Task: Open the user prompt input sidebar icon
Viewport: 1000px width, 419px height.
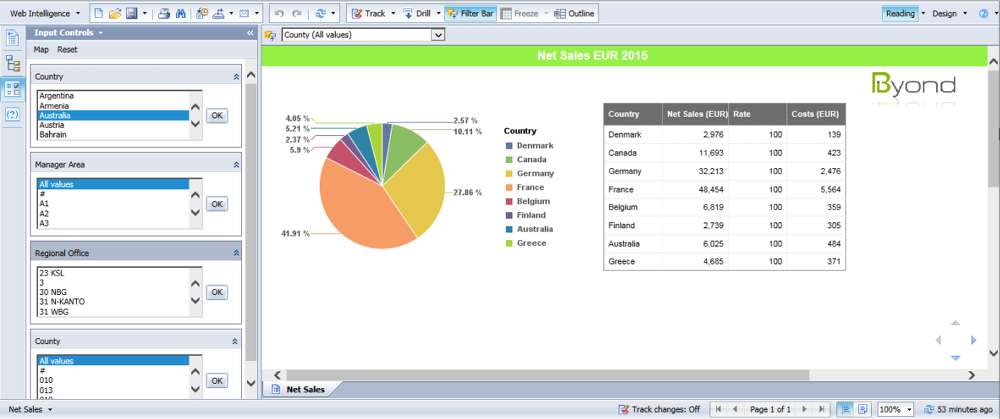Action: point(13,115)
